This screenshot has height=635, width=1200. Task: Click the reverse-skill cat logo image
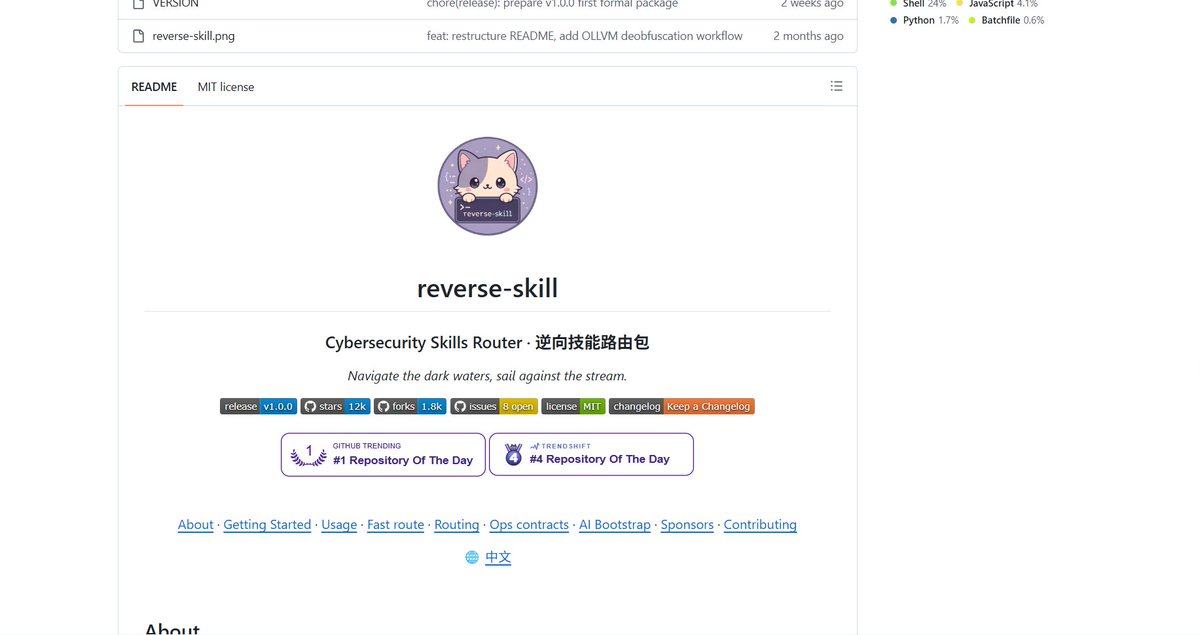[x=487, y=186]
